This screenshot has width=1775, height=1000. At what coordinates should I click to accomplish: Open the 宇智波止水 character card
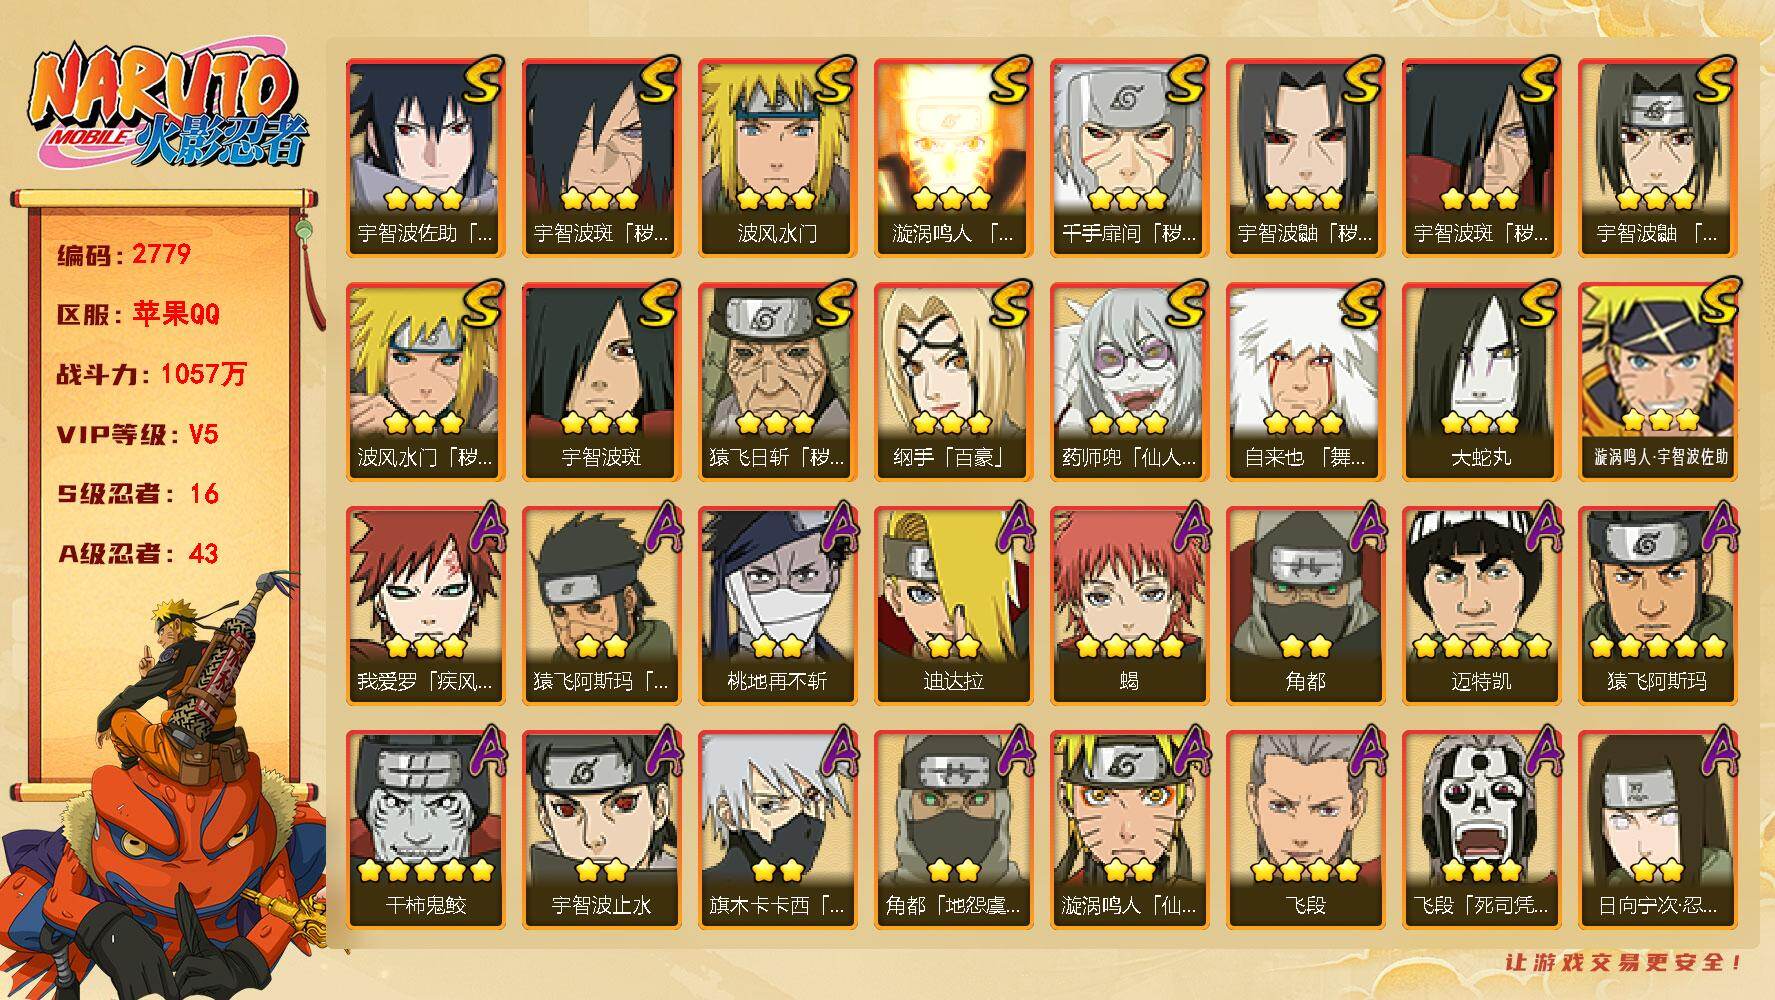[601, 830]
